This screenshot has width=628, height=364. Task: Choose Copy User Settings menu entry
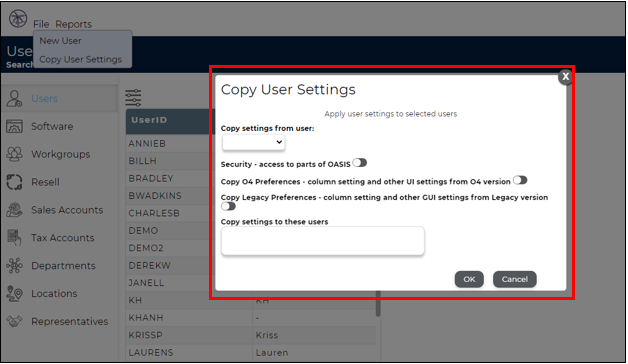[81, 59]
